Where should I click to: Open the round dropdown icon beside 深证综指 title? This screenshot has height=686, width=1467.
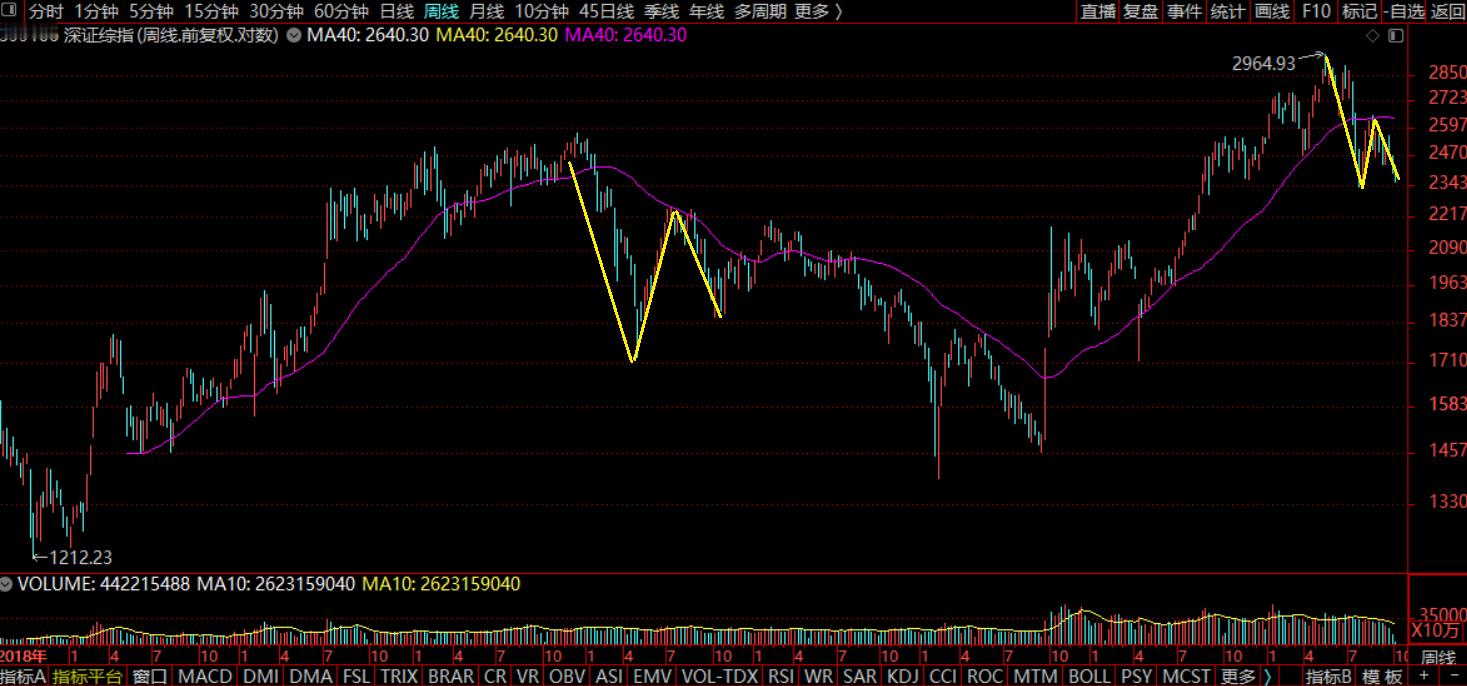coord(293,35)
